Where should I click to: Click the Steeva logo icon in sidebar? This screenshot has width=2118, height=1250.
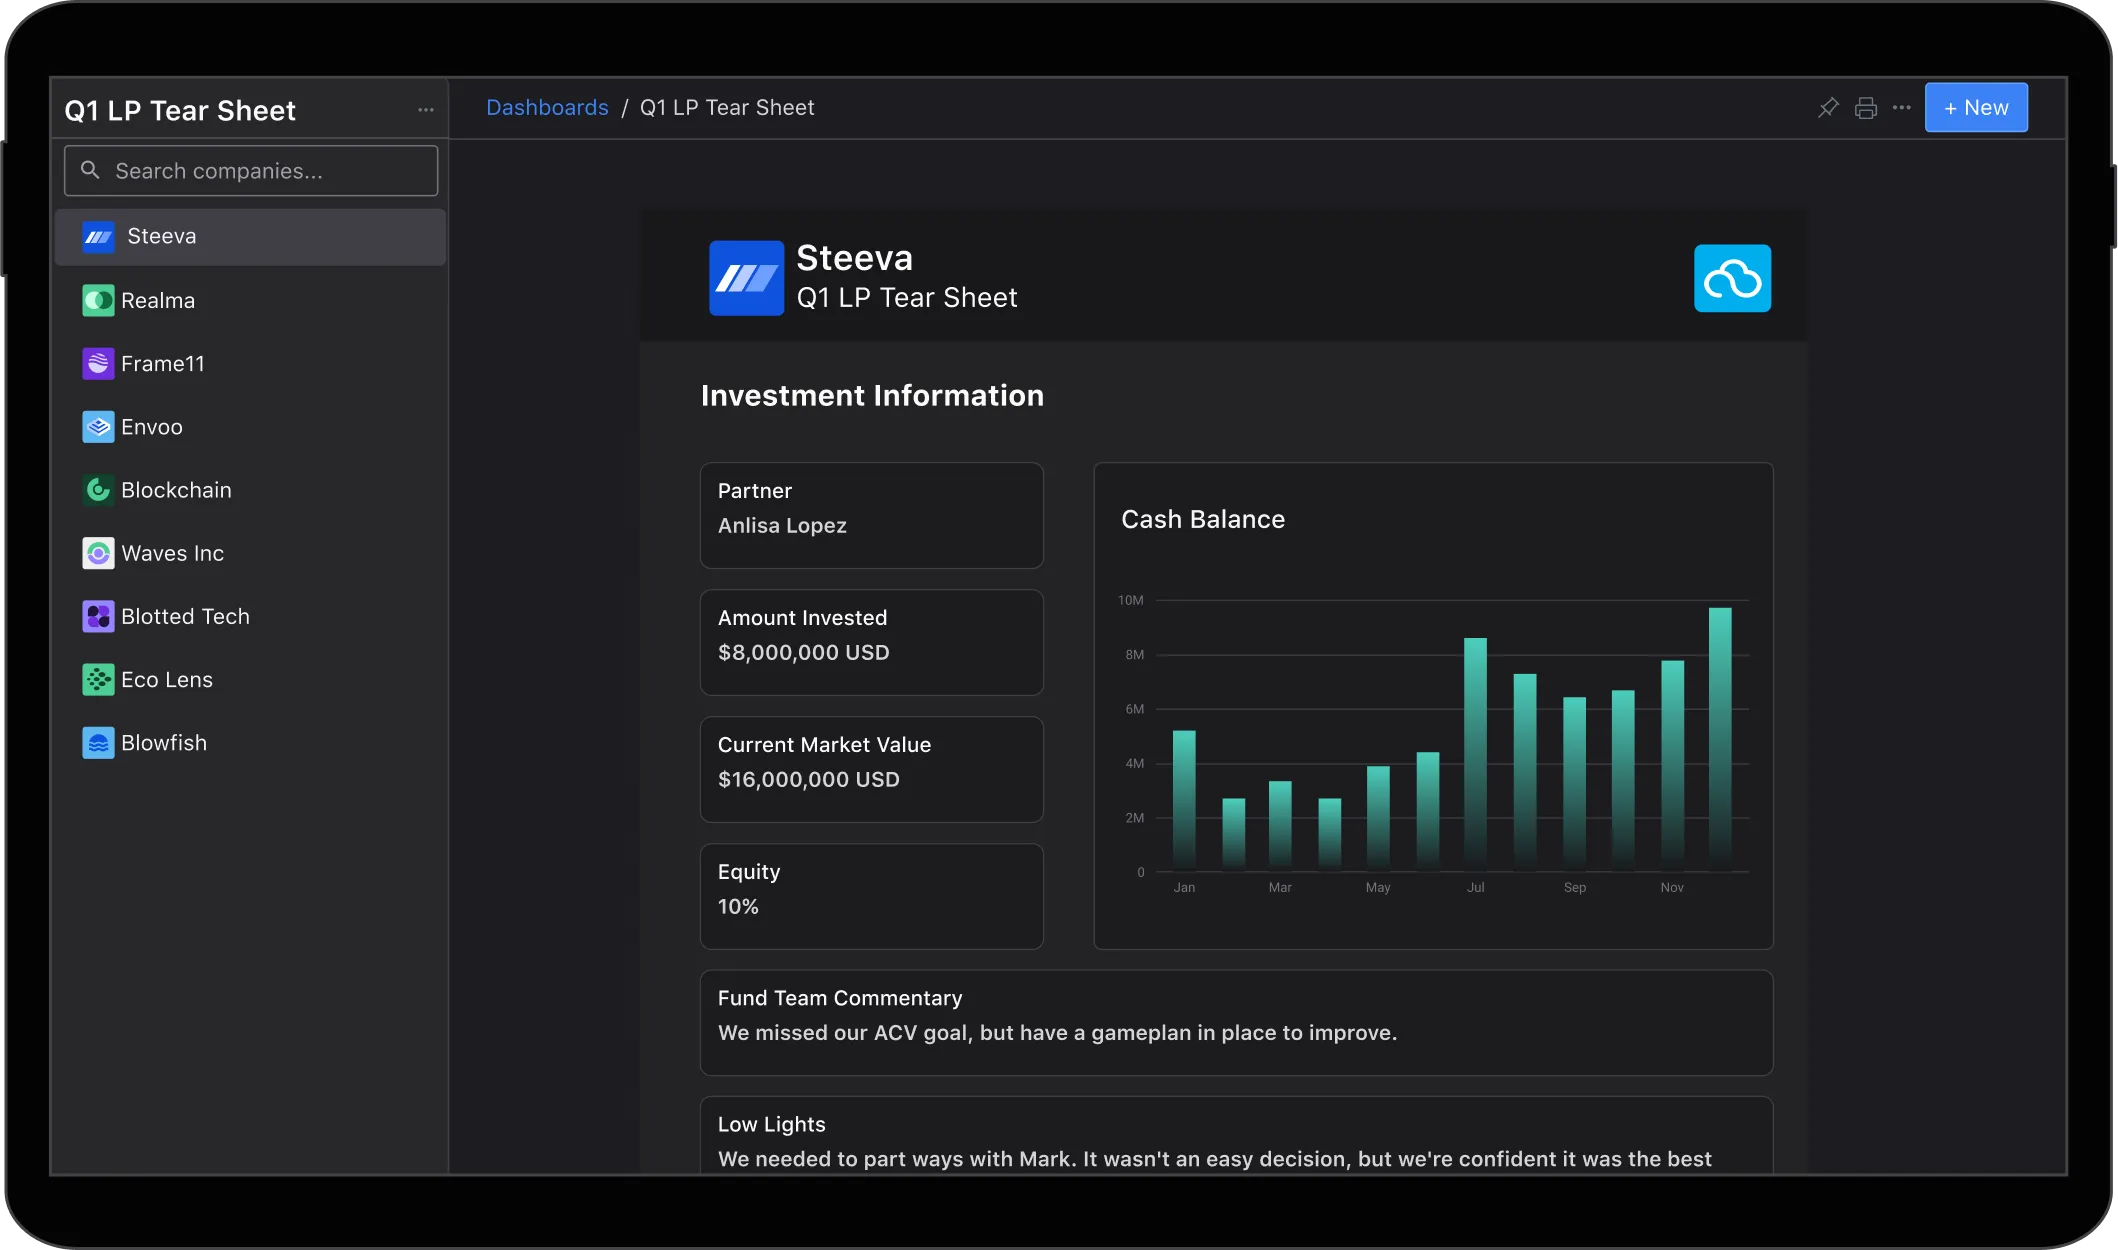[98, 237]
